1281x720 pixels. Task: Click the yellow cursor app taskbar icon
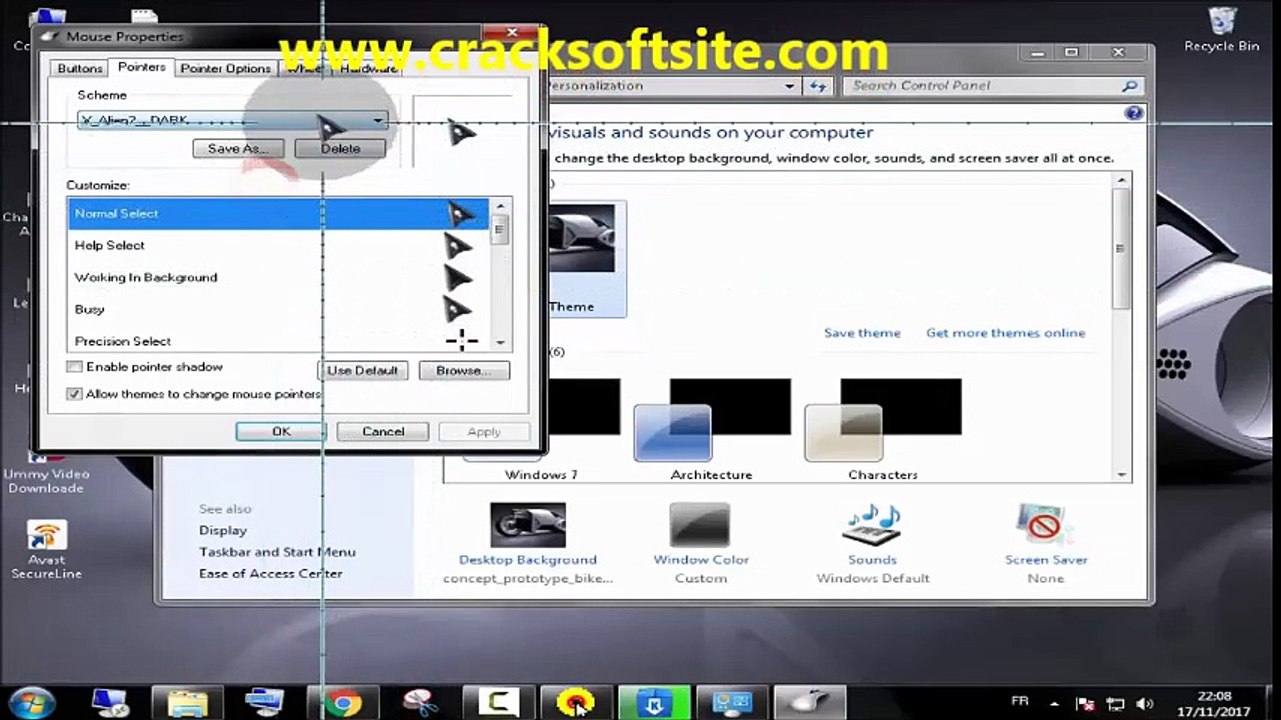click(575, 703)
